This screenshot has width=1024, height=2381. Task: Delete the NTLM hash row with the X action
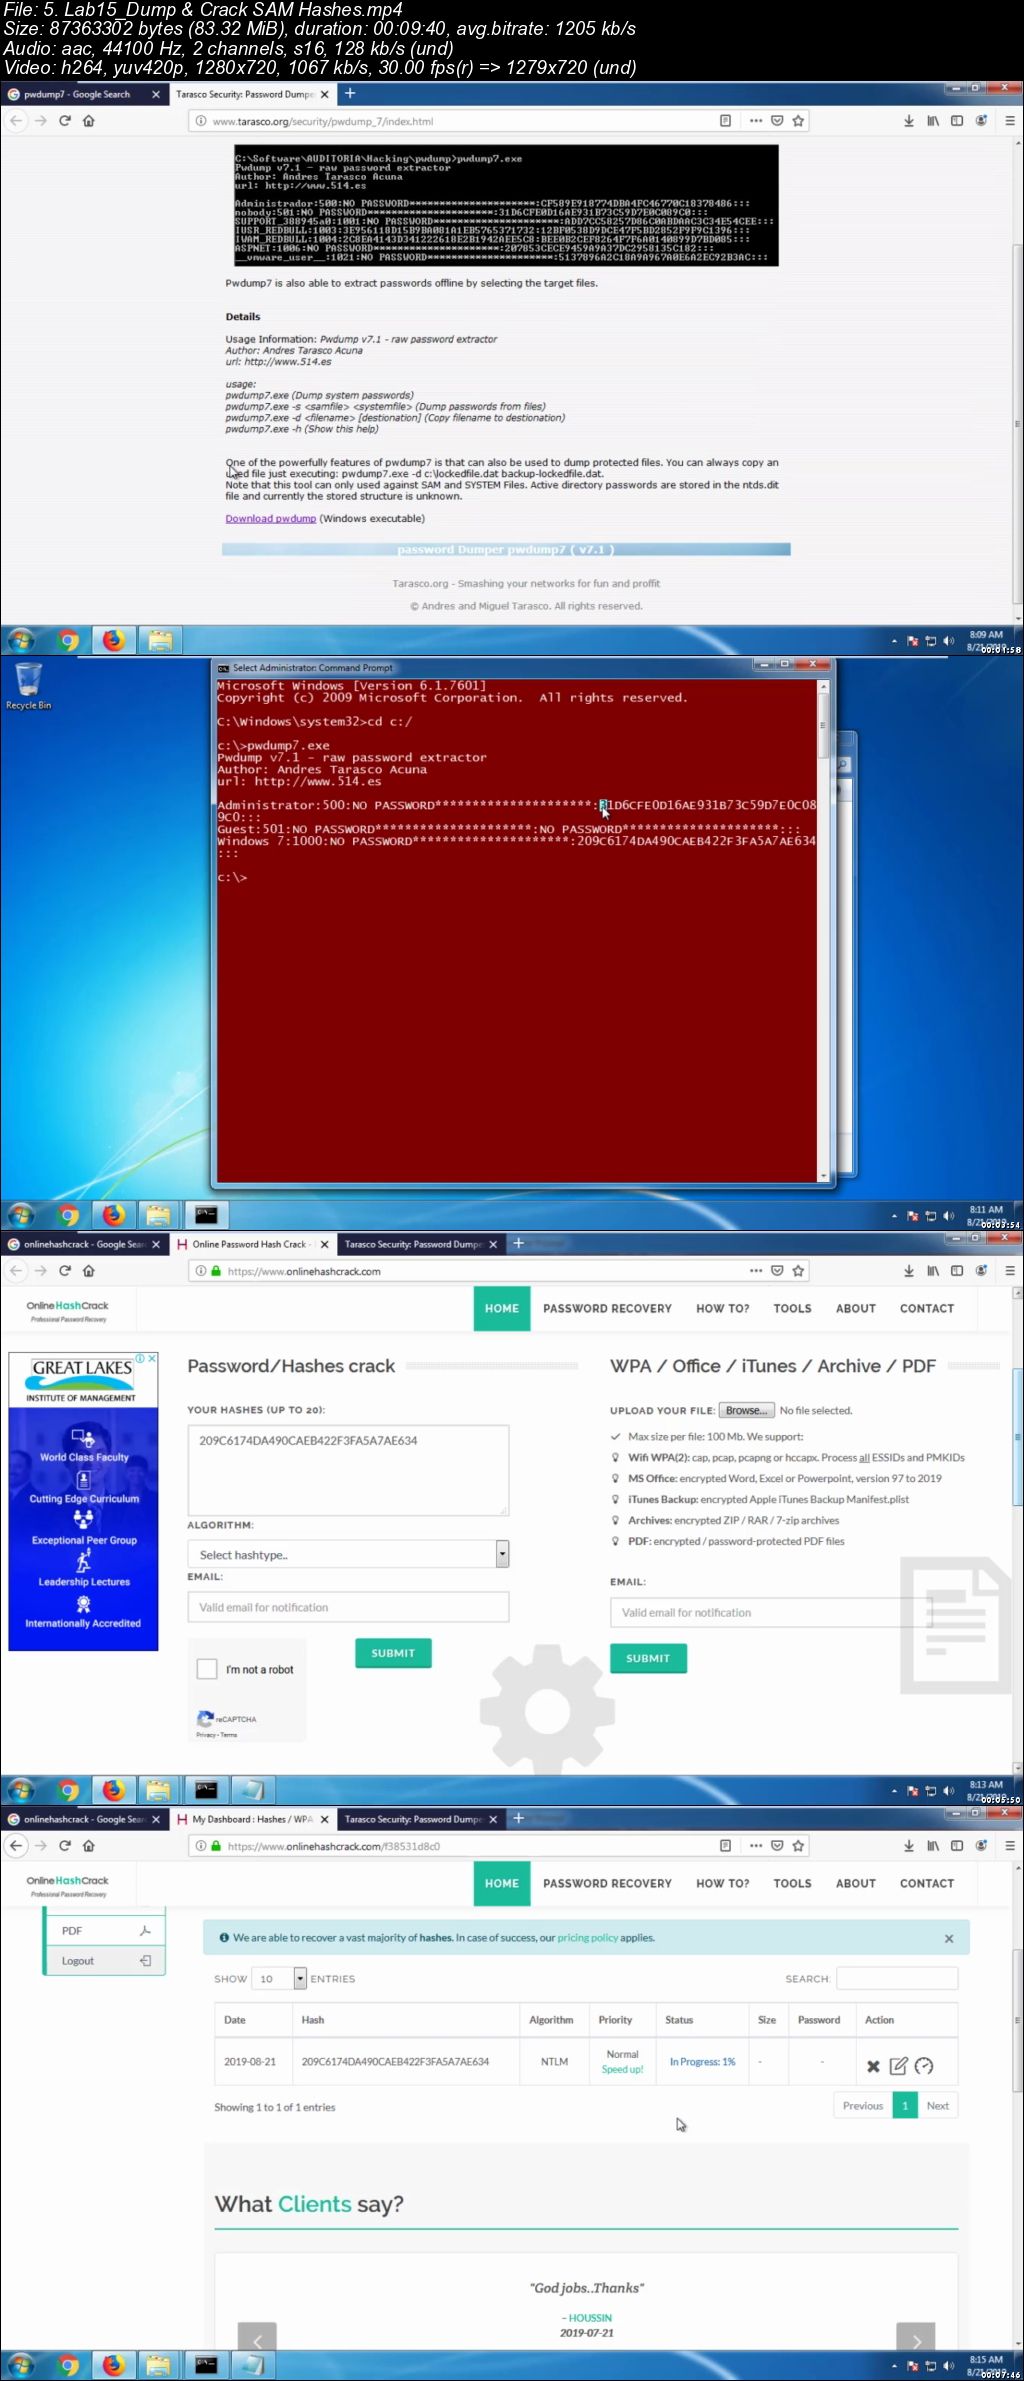873,2066
